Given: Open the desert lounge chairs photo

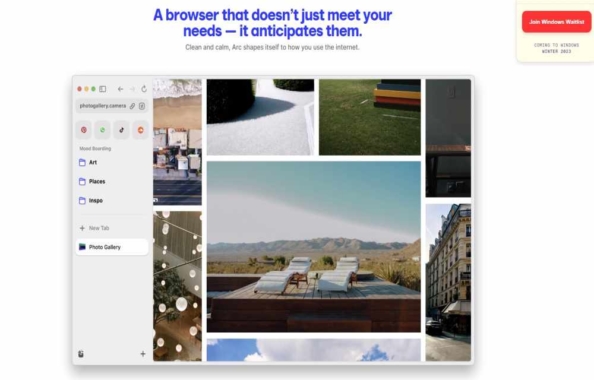Looking at the screenshot, I should coord(314,247).
